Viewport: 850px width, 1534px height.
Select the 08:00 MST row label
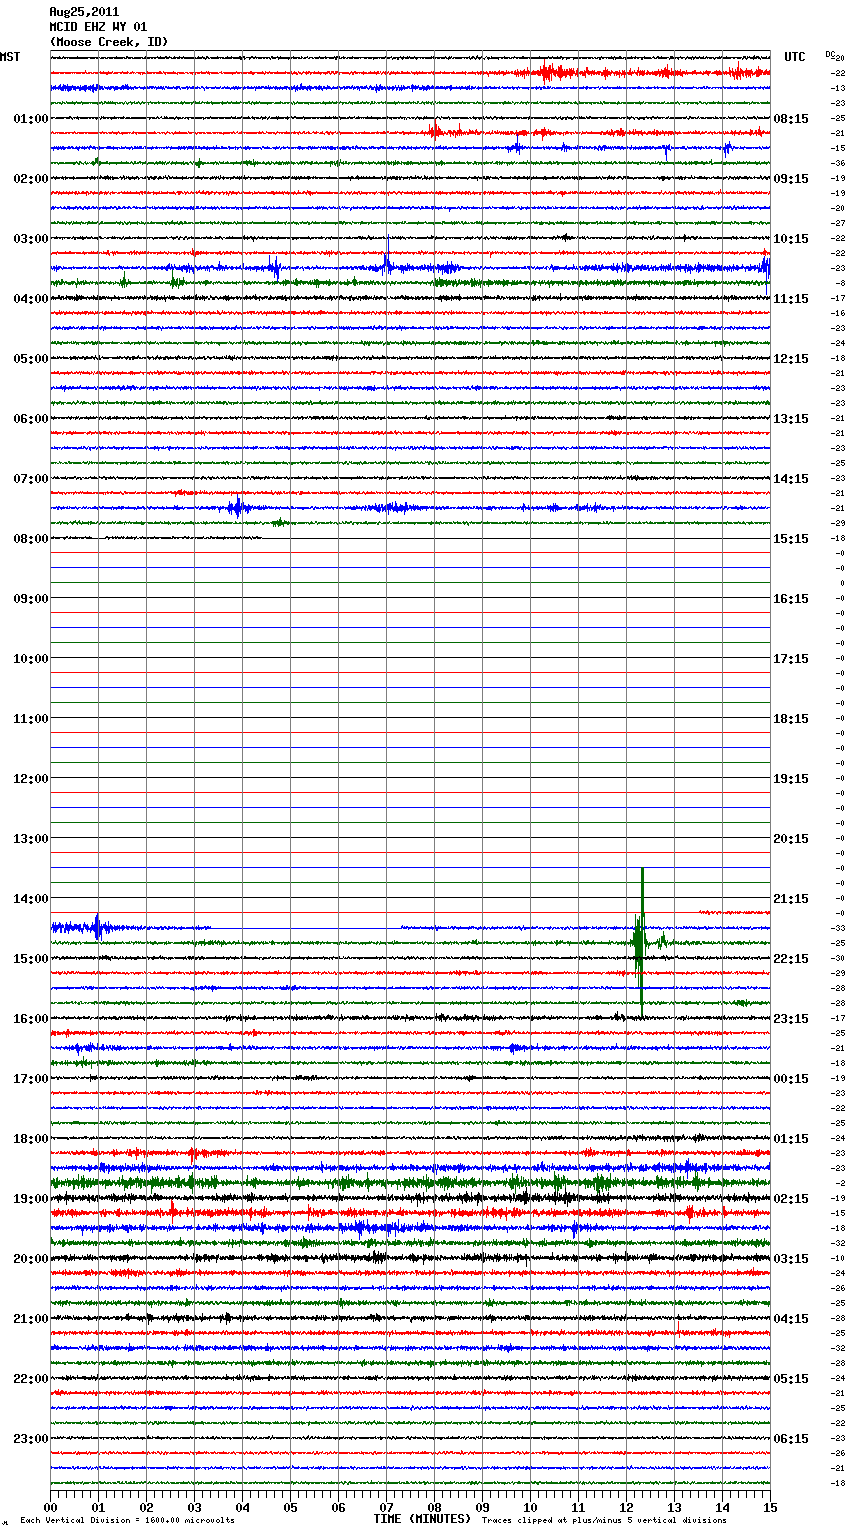pyautogui.click(x=31, y=539)
